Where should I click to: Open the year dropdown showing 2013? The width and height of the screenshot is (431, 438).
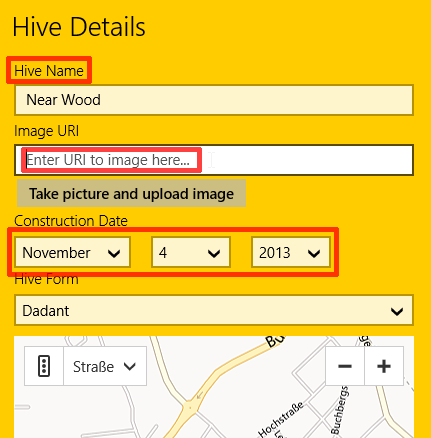[x=291, y=252]
